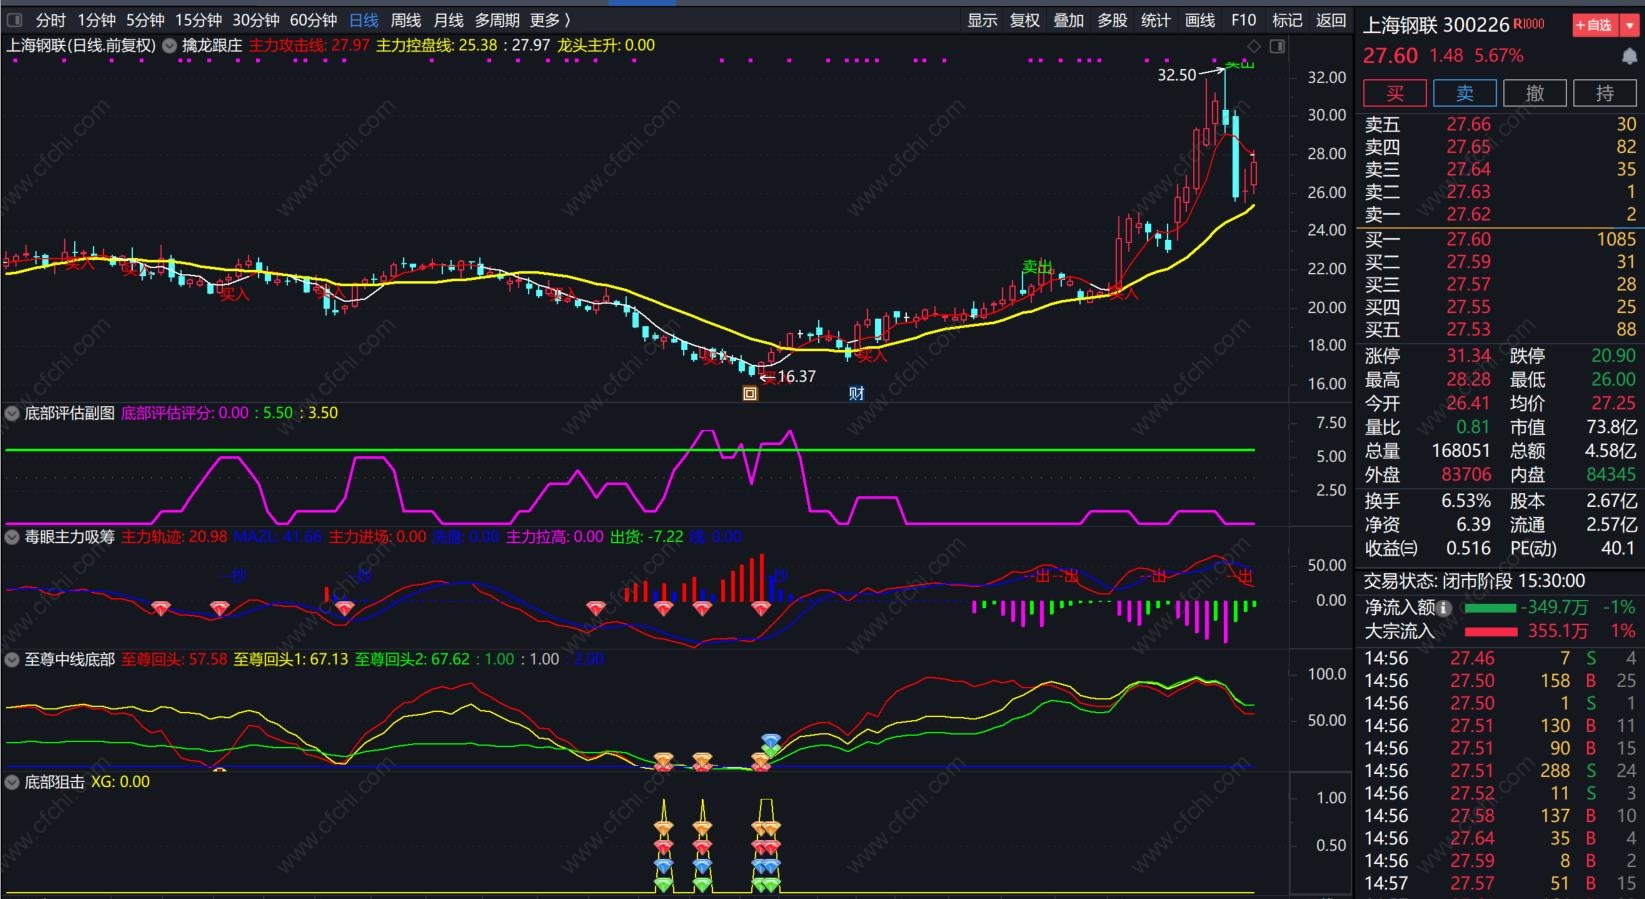Click the green 卖出 signal on chart
Viewport: 1645px width, 899px height.
coord(1037,267)
